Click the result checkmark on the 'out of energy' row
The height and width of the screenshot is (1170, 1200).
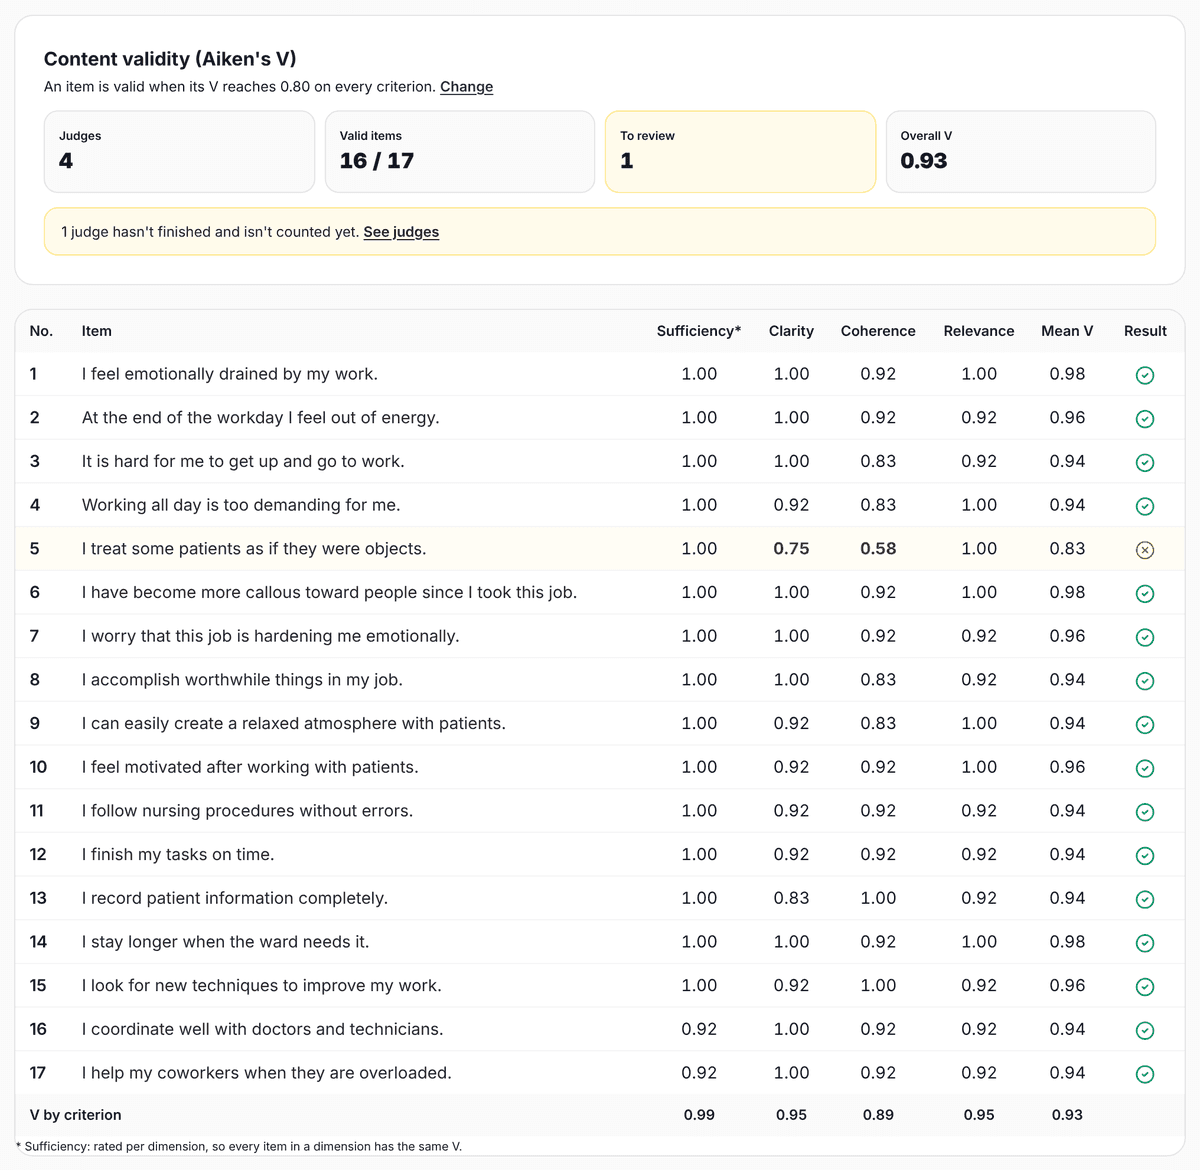pos(1145,419)
